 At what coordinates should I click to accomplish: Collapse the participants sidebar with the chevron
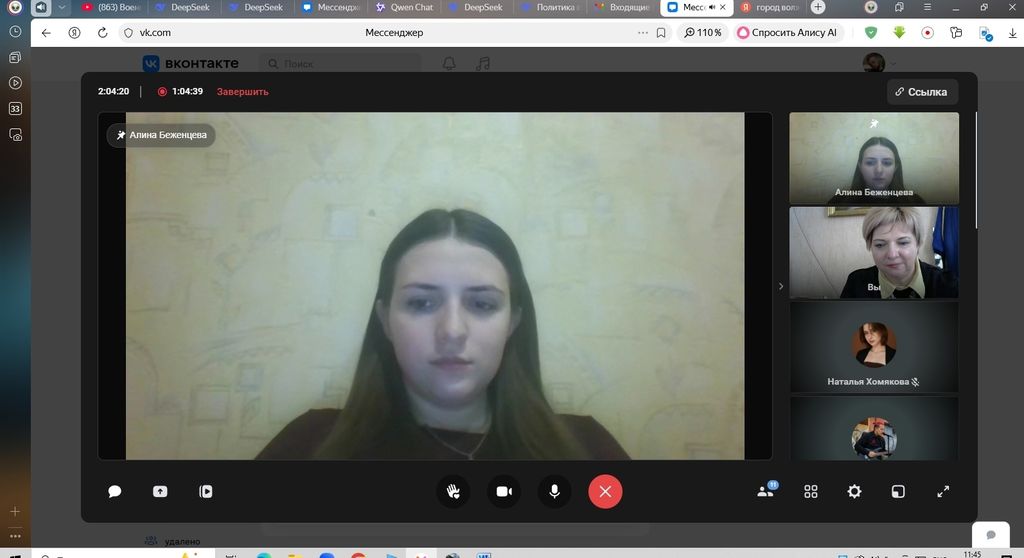pyautogui.click(x=781, y=287)
